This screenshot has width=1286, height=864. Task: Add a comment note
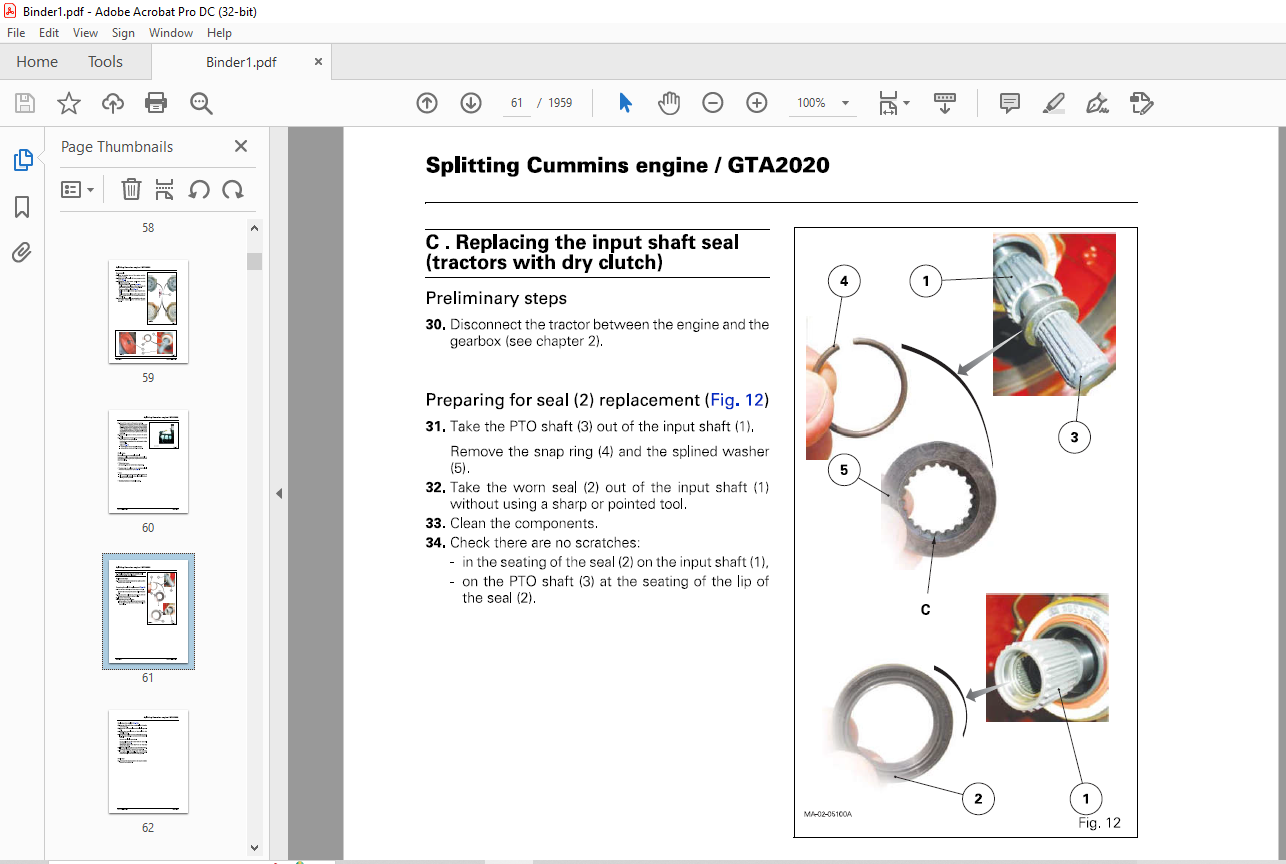click(1010, 103)
